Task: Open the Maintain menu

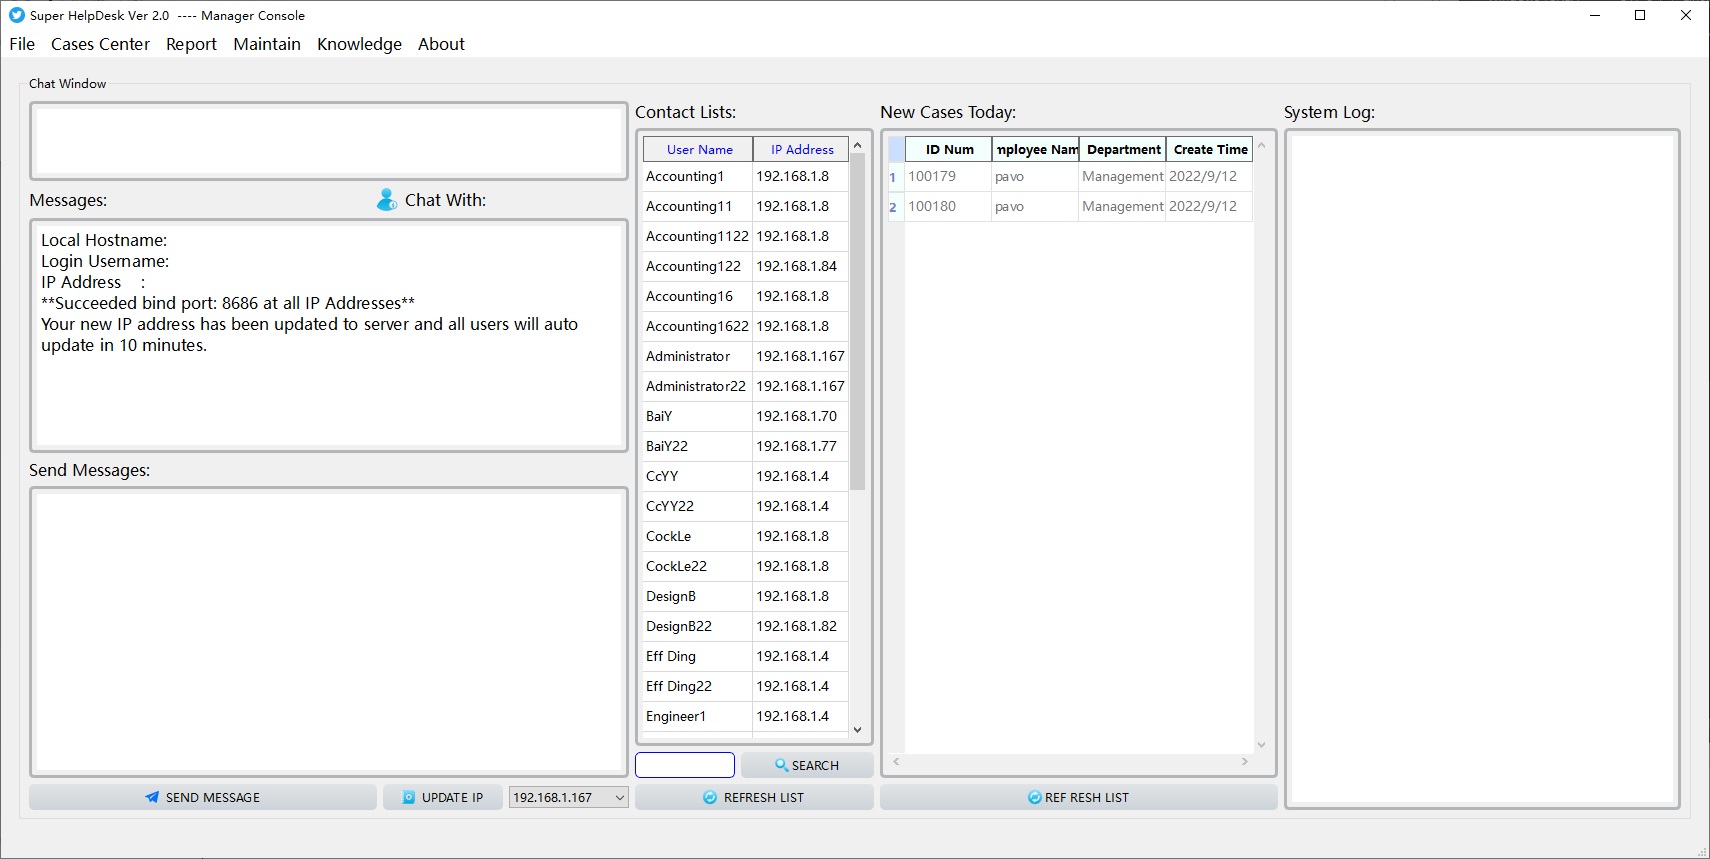Action: pyautogui.click(x=267, y=44)
